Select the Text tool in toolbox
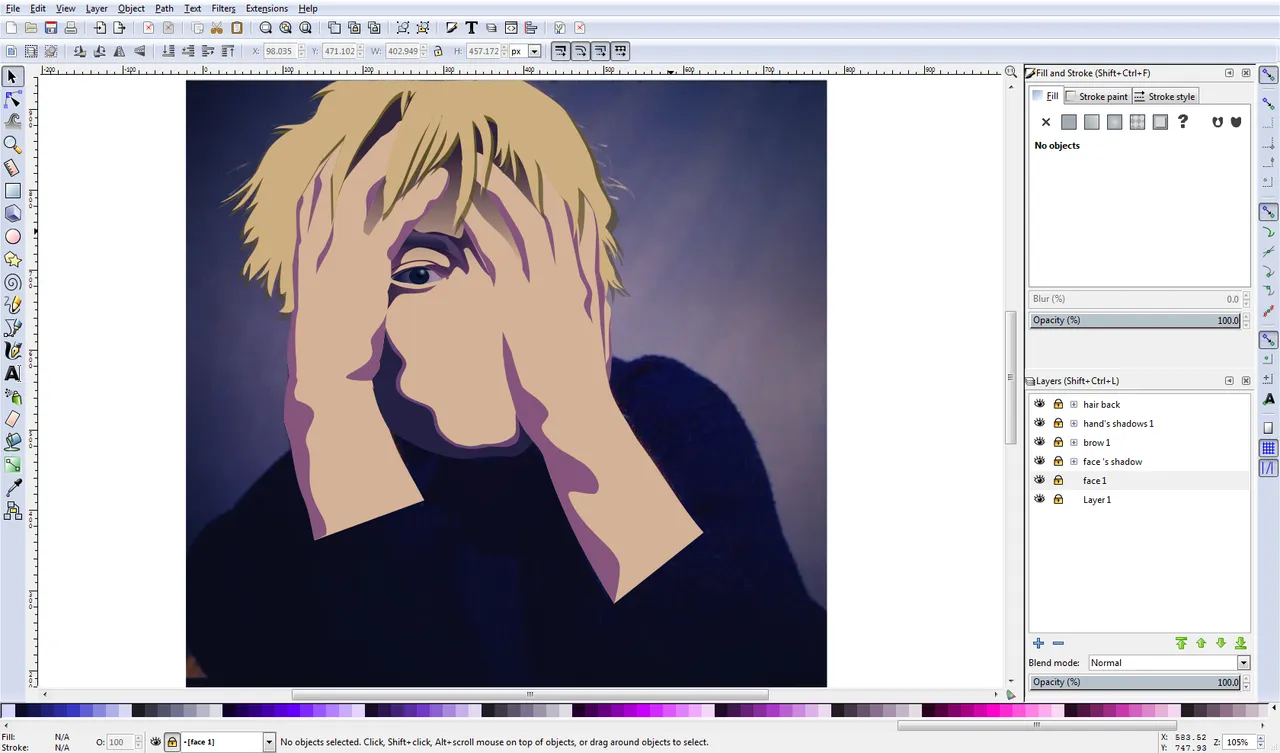 coord(13,373)
